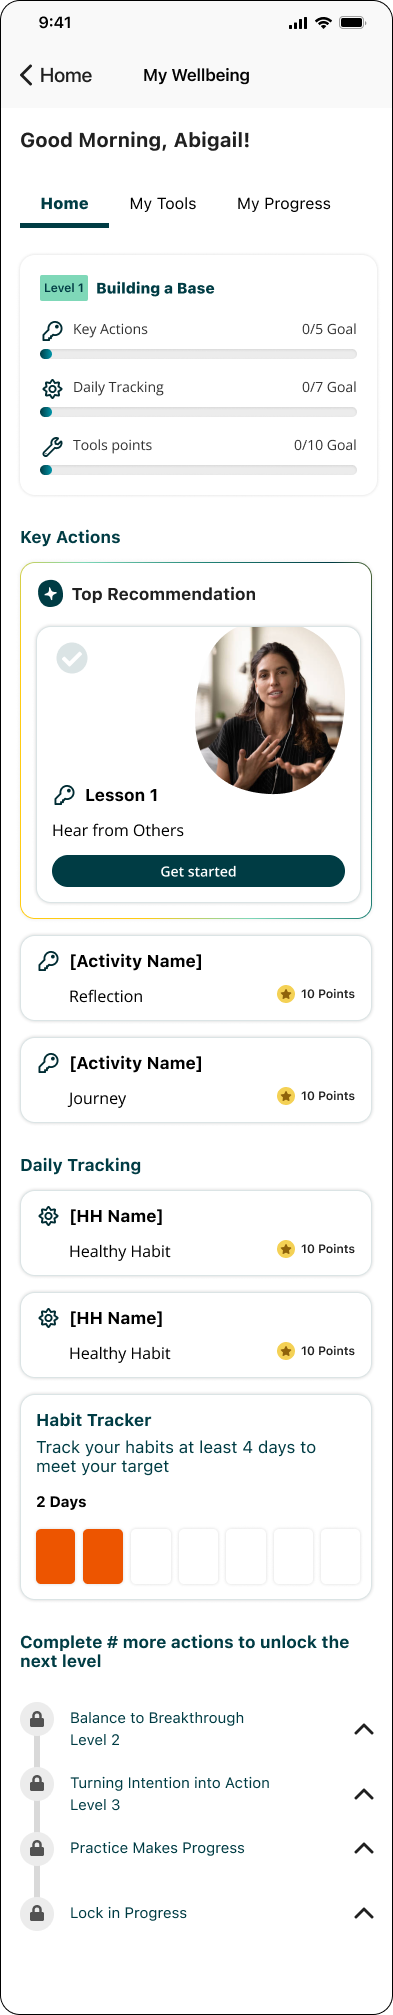The image size is (393, 2015).
Task: Open the My Progress tab
Action: [284, 204]
